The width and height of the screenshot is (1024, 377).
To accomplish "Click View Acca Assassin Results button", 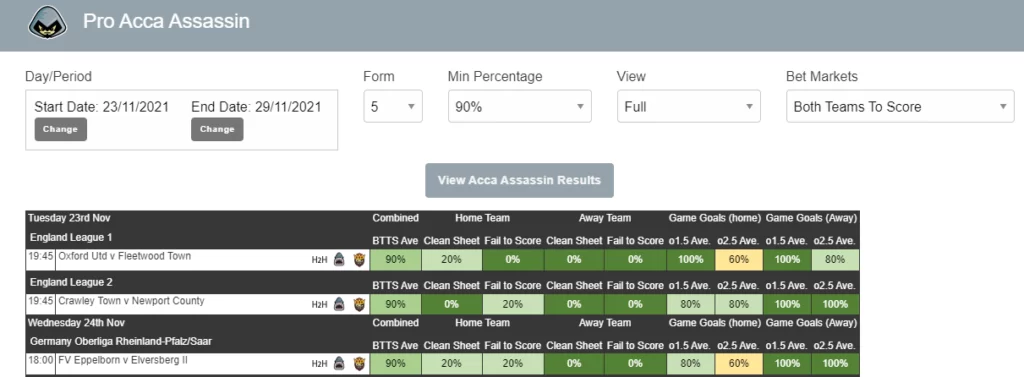I will (519, 180).
